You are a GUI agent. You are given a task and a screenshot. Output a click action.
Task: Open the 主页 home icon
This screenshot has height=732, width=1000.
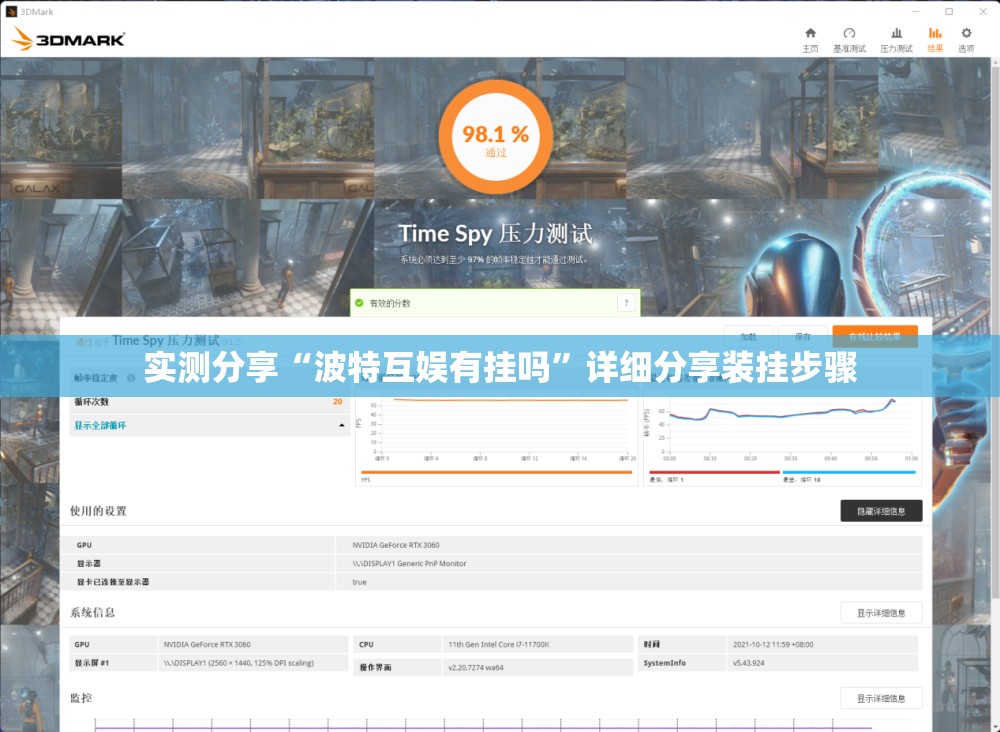810,33
